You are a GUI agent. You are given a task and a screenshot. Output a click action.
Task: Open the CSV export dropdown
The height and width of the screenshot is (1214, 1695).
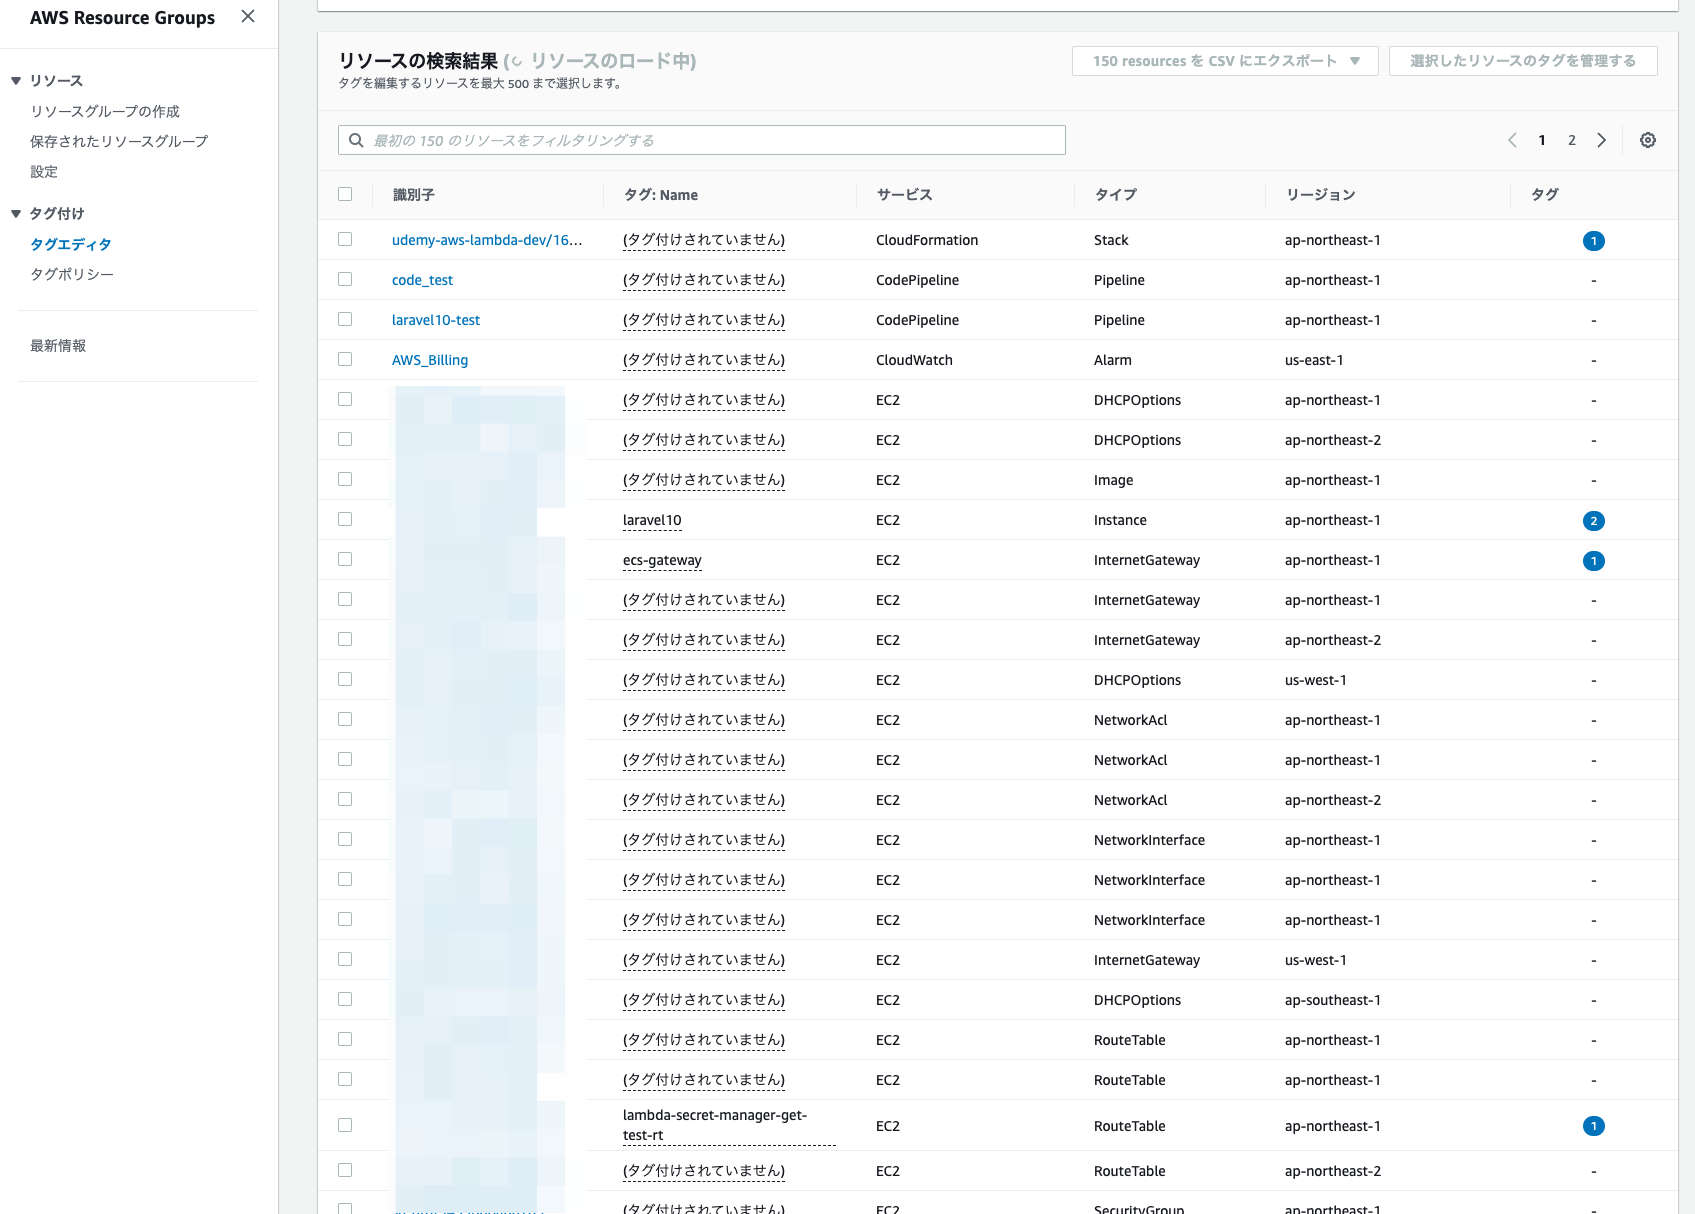(x=1224, y=60)
